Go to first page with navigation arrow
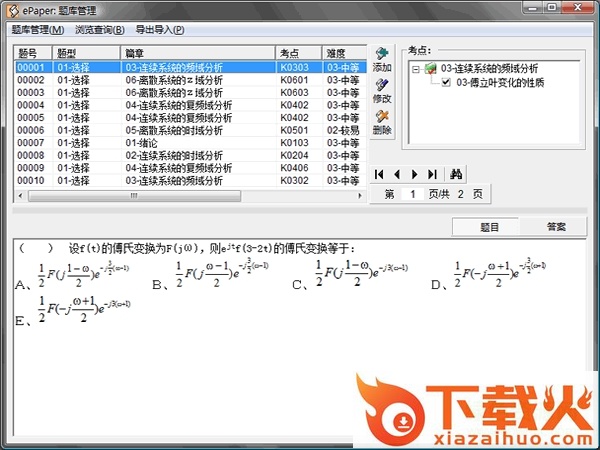The image size is (600, 450). pyautogui.click(x=379, y=174)
